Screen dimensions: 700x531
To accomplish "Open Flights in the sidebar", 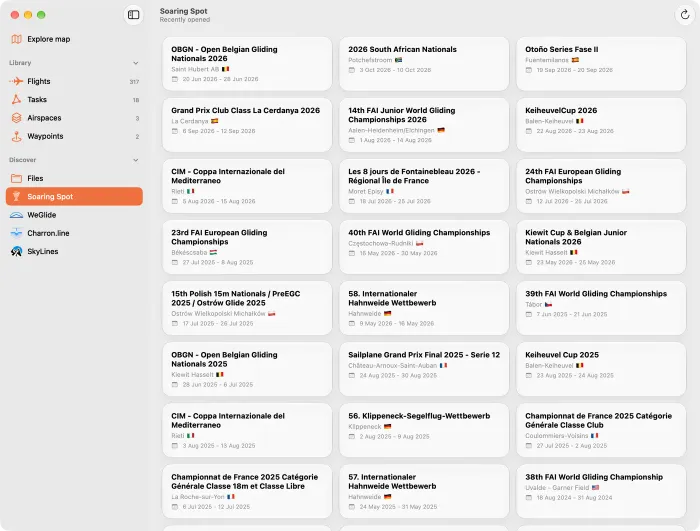I will (74, 81).
